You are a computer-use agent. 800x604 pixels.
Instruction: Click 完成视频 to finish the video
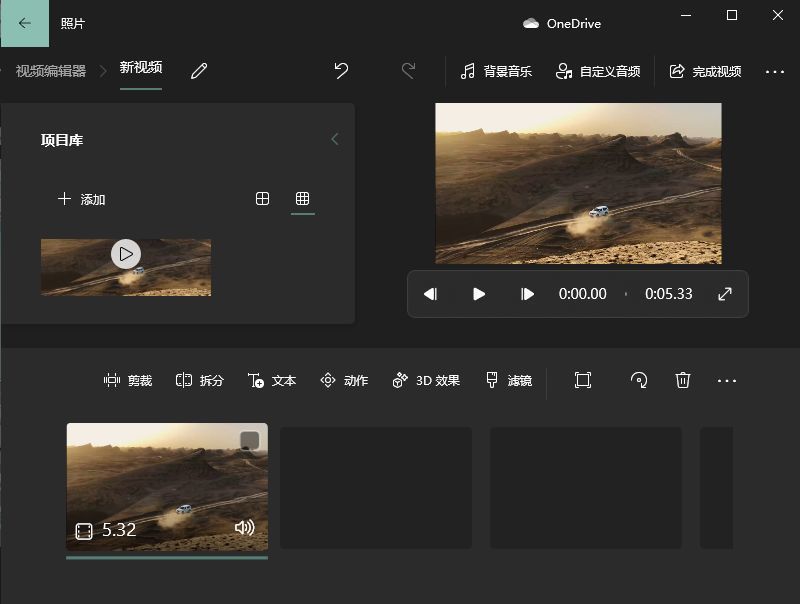point(705,71)
